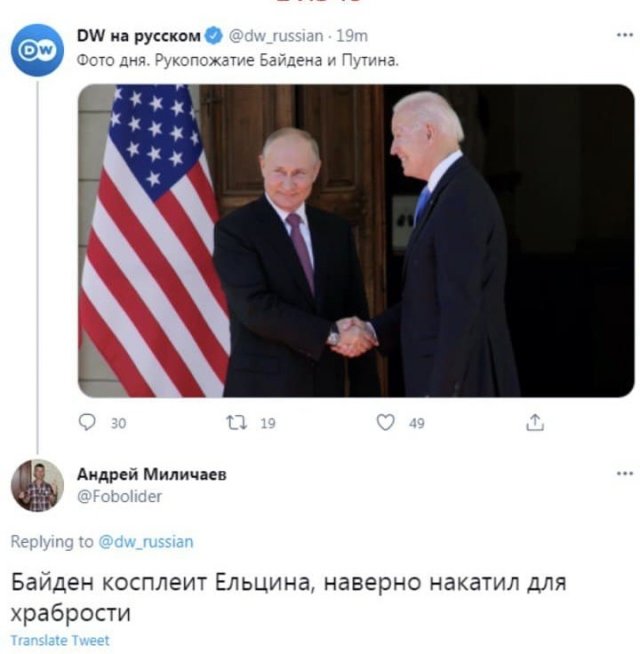This screenshot has width=640, height=654.
Task: Open the @dw_russian link in Replying to
Action: (x=146, y=542)
